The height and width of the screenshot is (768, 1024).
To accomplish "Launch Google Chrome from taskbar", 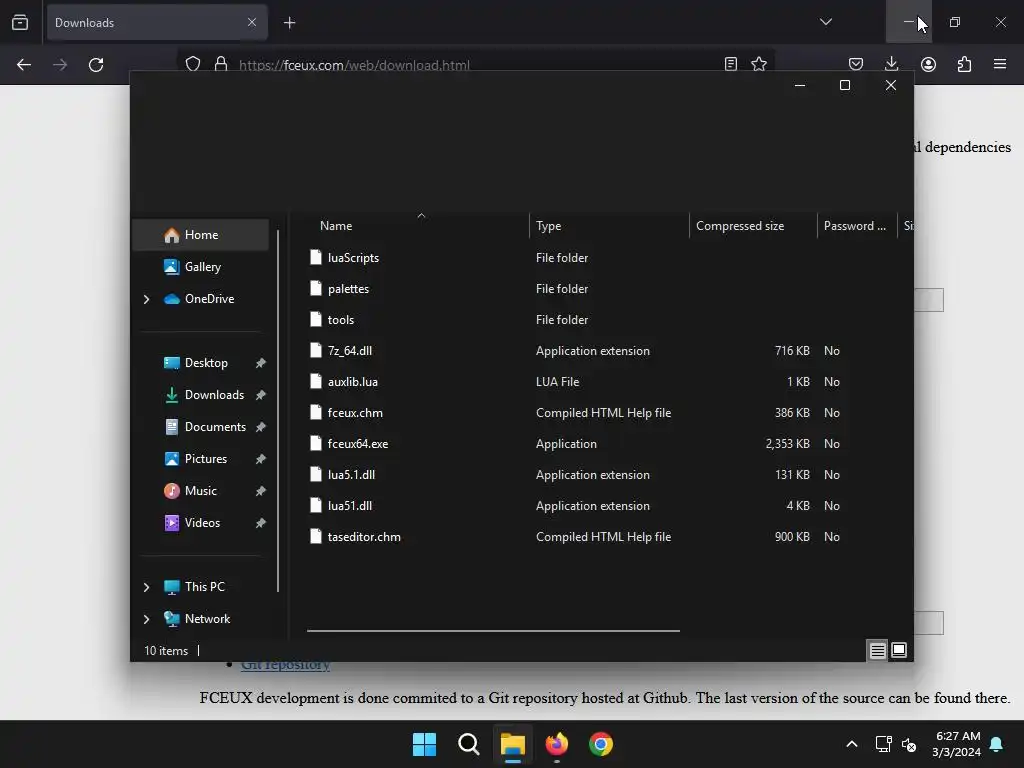I will point(601,744).
